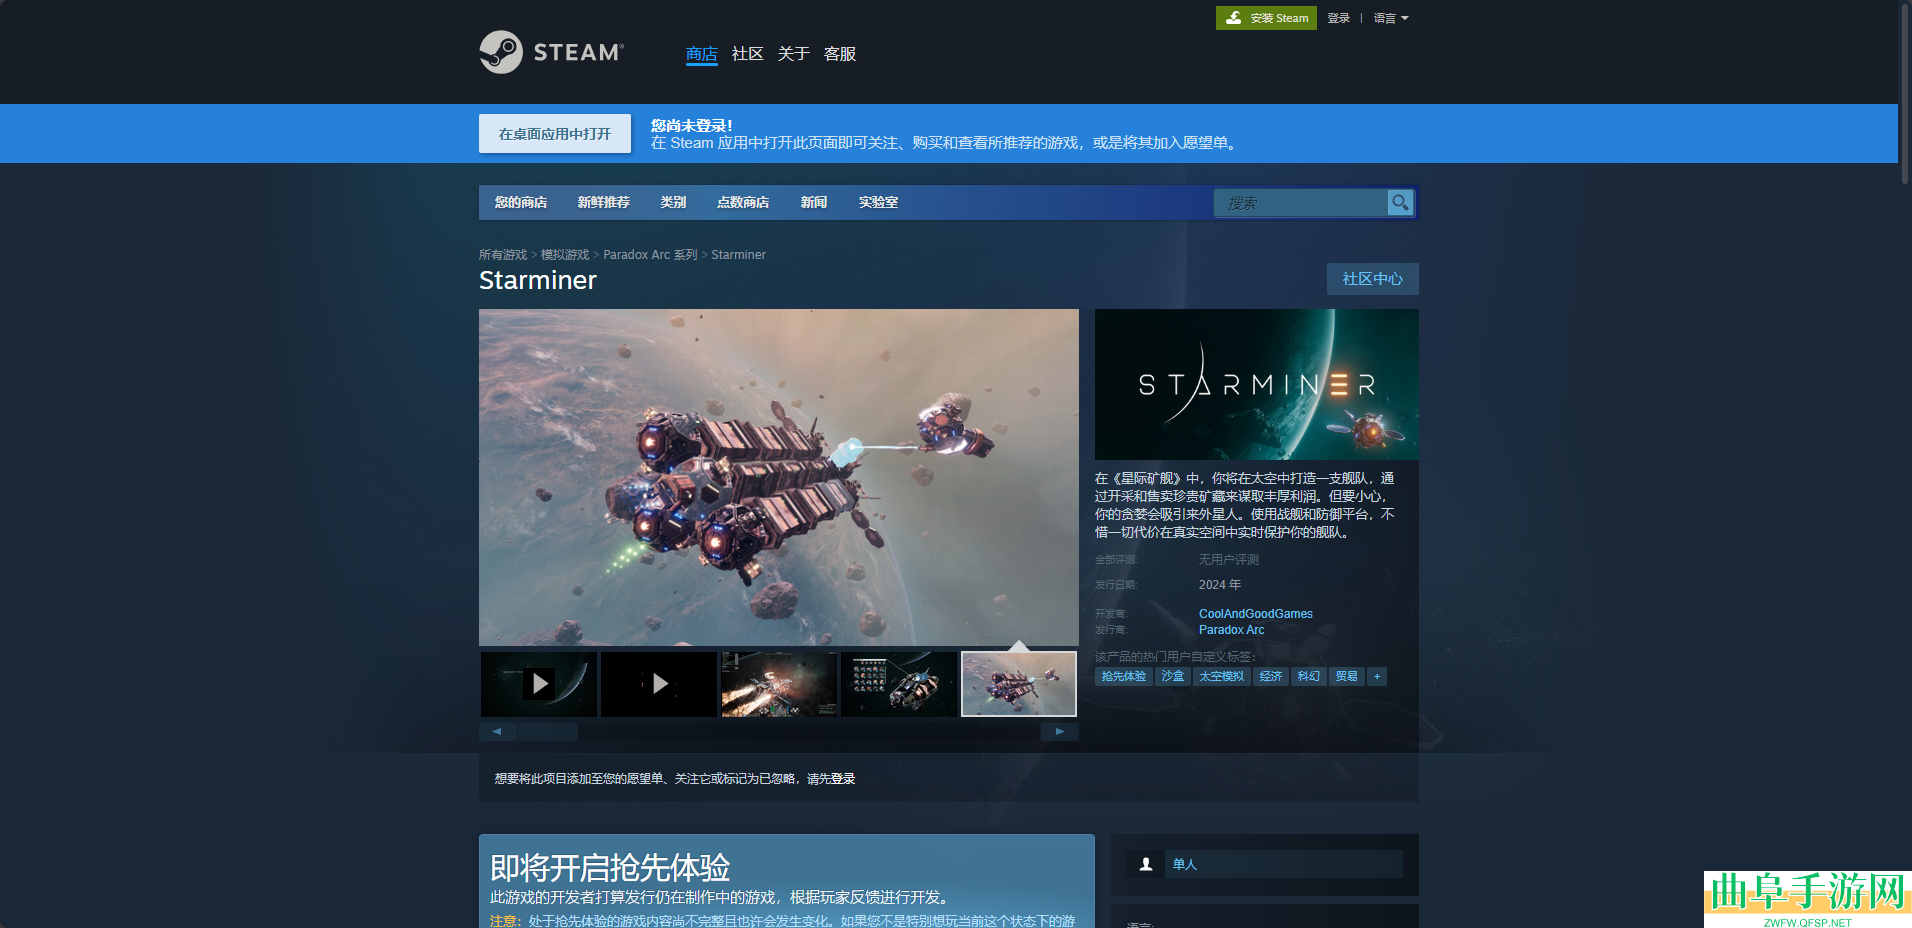Viewport: 1912px width, 928px height.
Task: Click the 科幻 tag
Action: [1309, 677]
